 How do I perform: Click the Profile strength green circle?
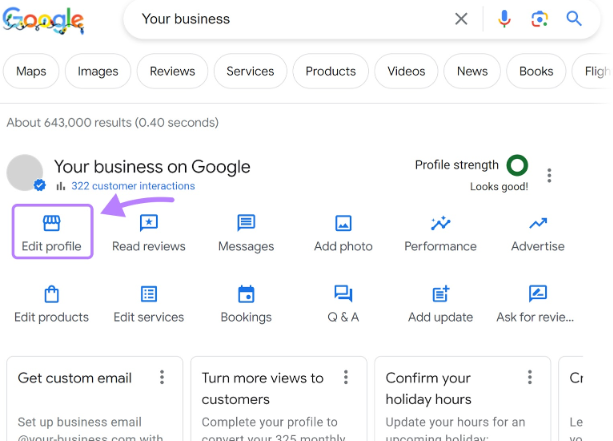click(517, 165)
